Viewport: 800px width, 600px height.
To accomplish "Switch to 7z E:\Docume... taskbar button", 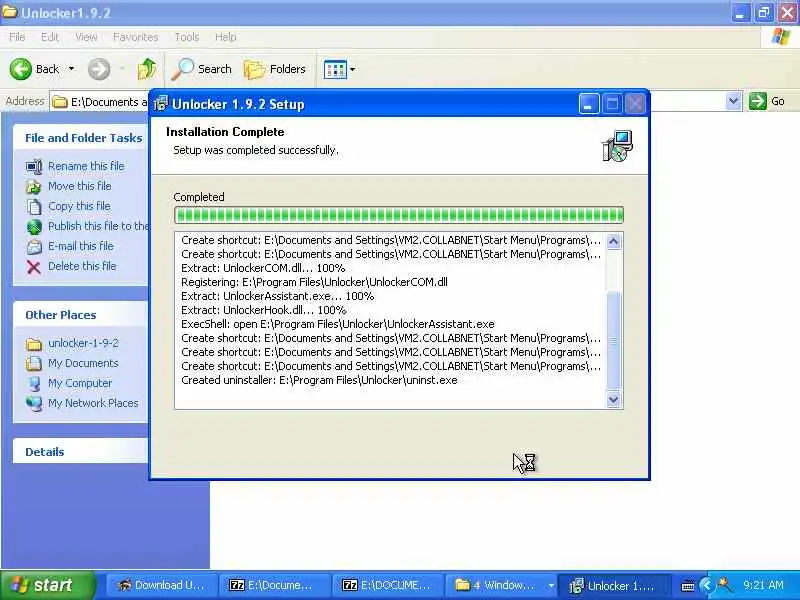I will (x=274, y=585).
